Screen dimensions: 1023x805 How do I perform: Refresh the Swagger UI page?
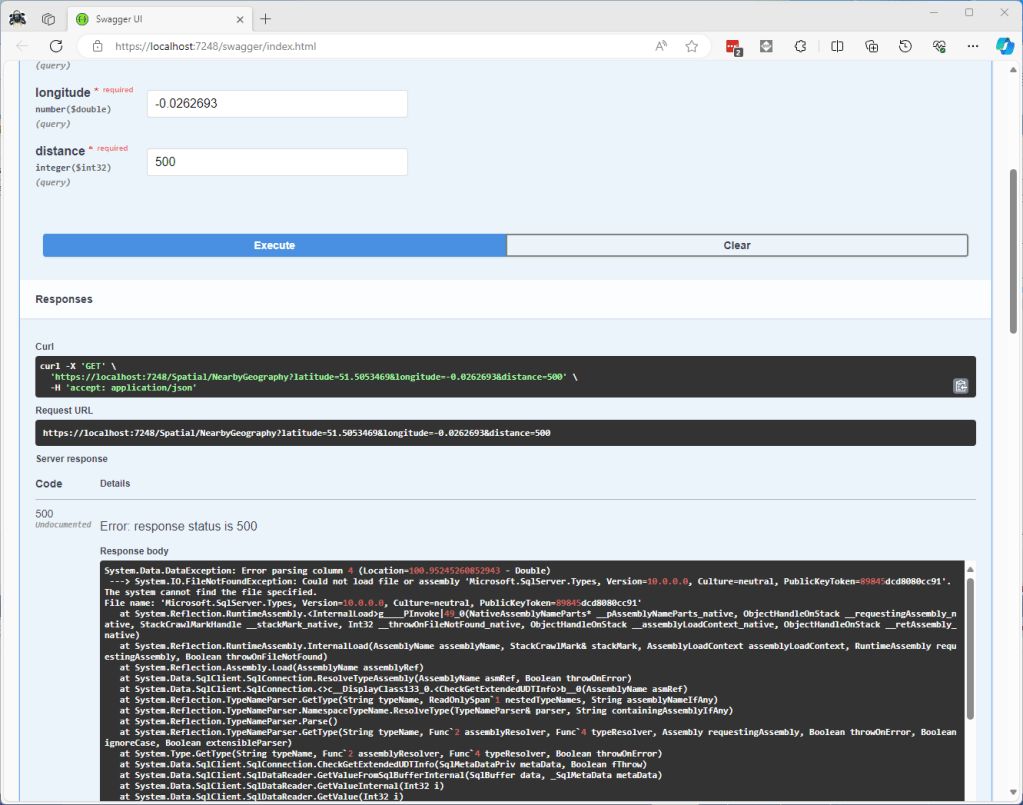[x=56, y=46]
